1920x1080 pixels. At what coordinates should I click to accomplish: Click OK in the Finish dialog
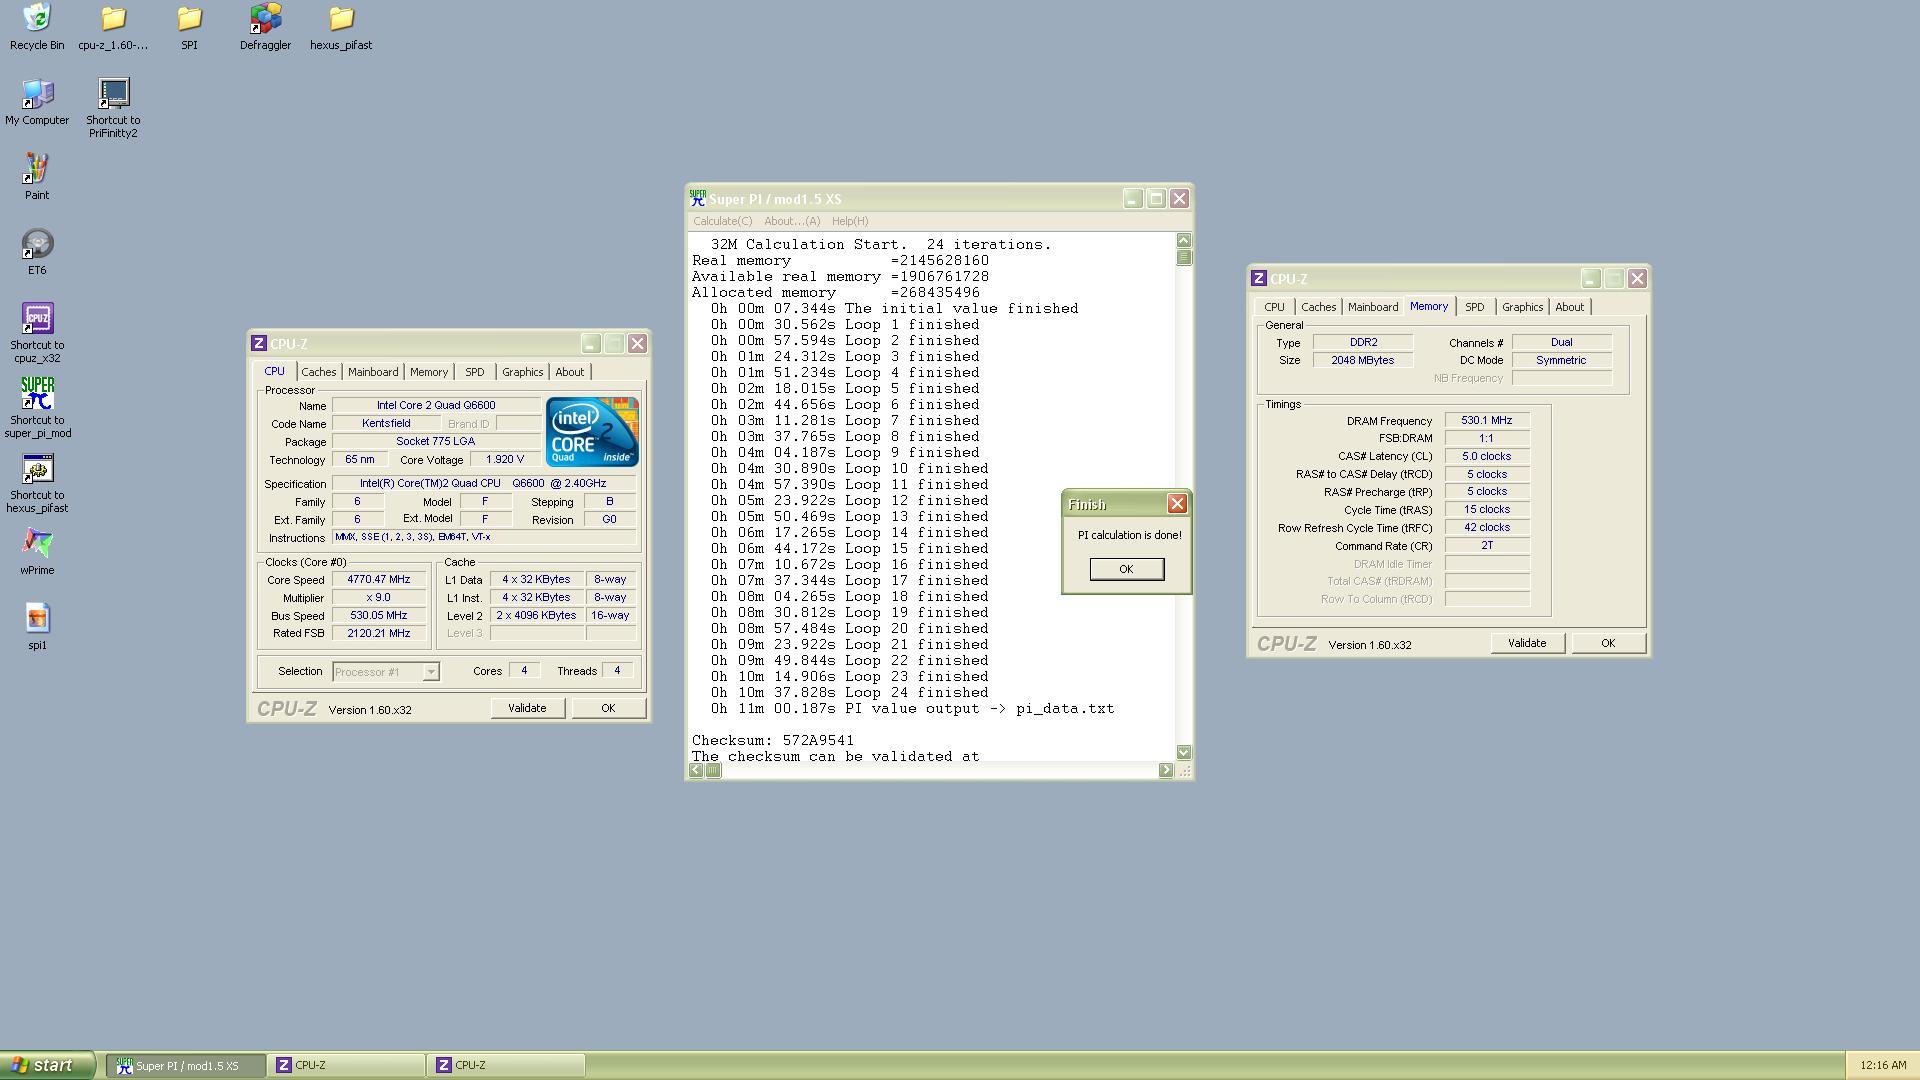click(x=1126, y=569)
